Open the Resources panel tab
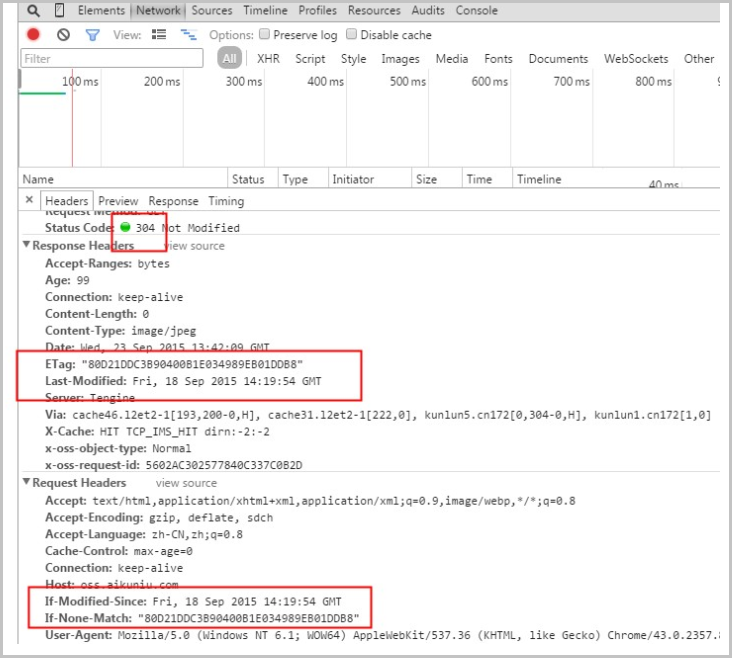This screenshot has width=732, height=658. click(374, 10)
